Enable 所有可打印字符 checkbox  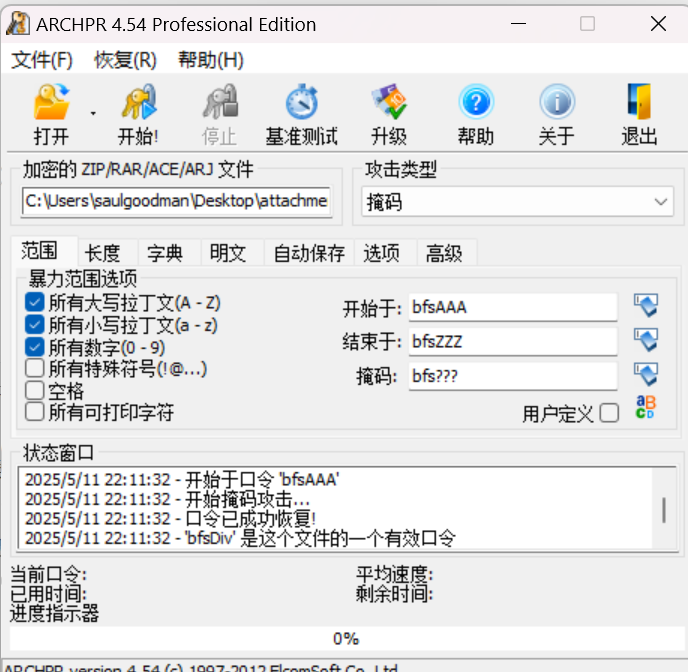[35, 412]
